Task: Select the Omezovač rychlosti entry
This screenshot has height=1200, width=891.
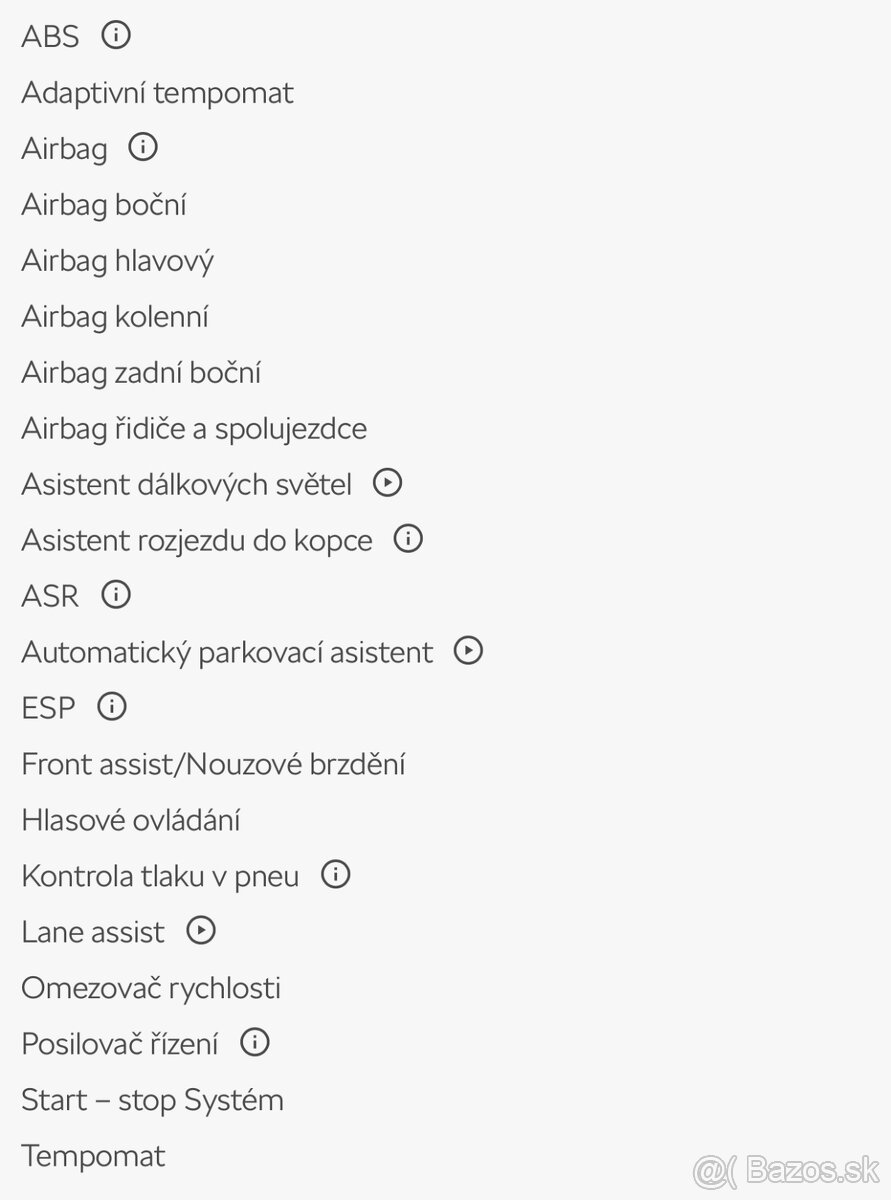Action: coord(151,989)
